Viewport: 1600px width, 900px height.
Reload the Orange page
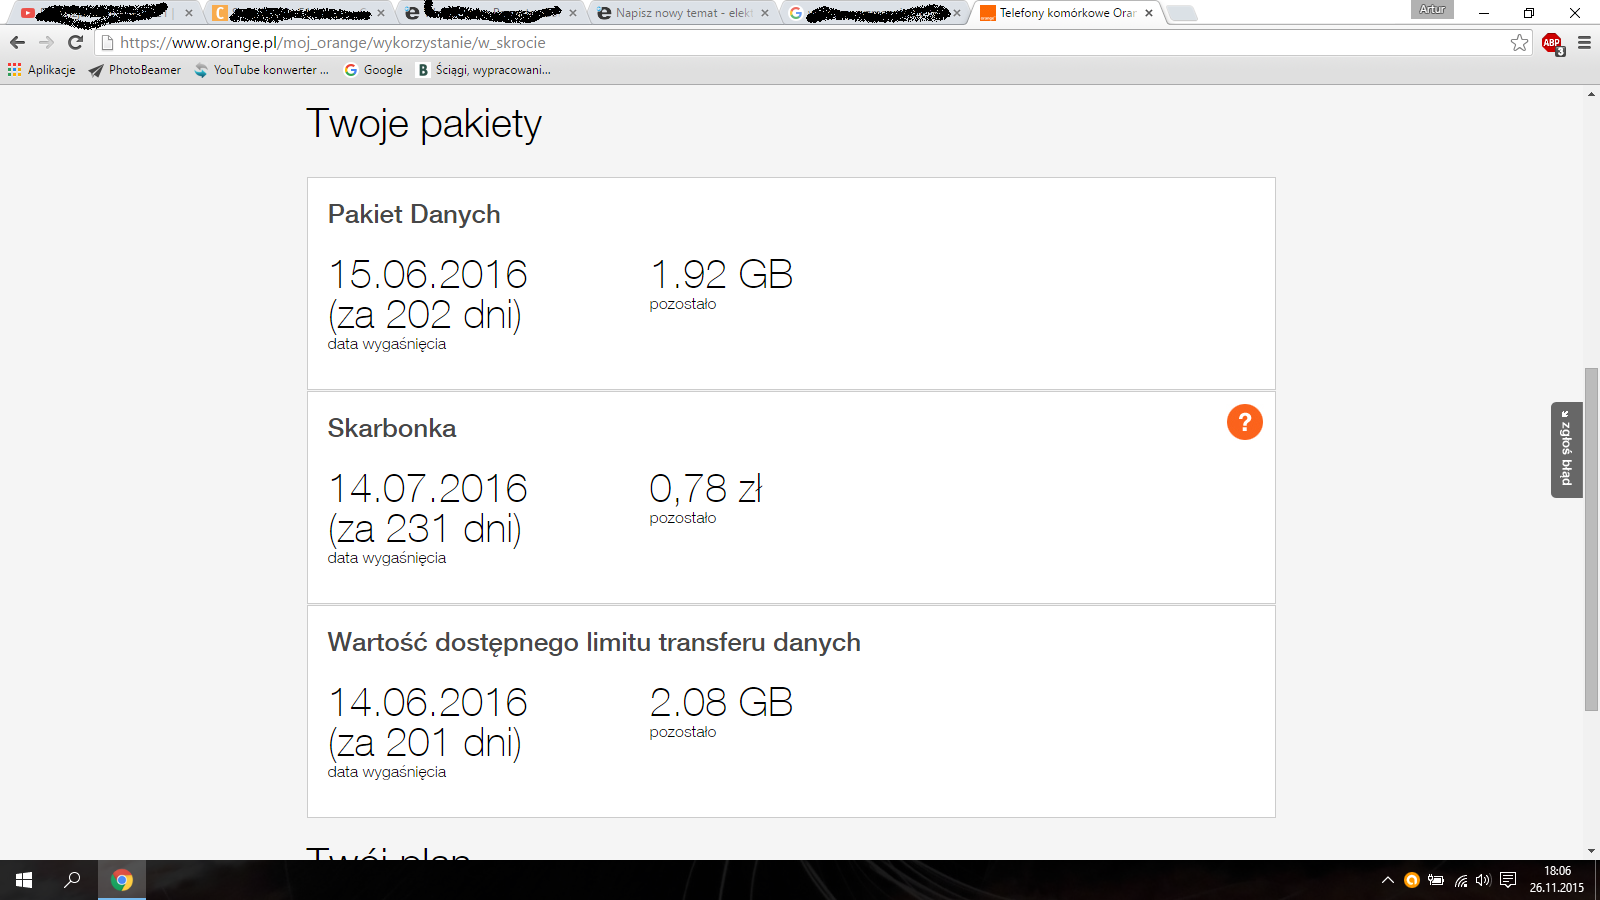pos(75,43)
